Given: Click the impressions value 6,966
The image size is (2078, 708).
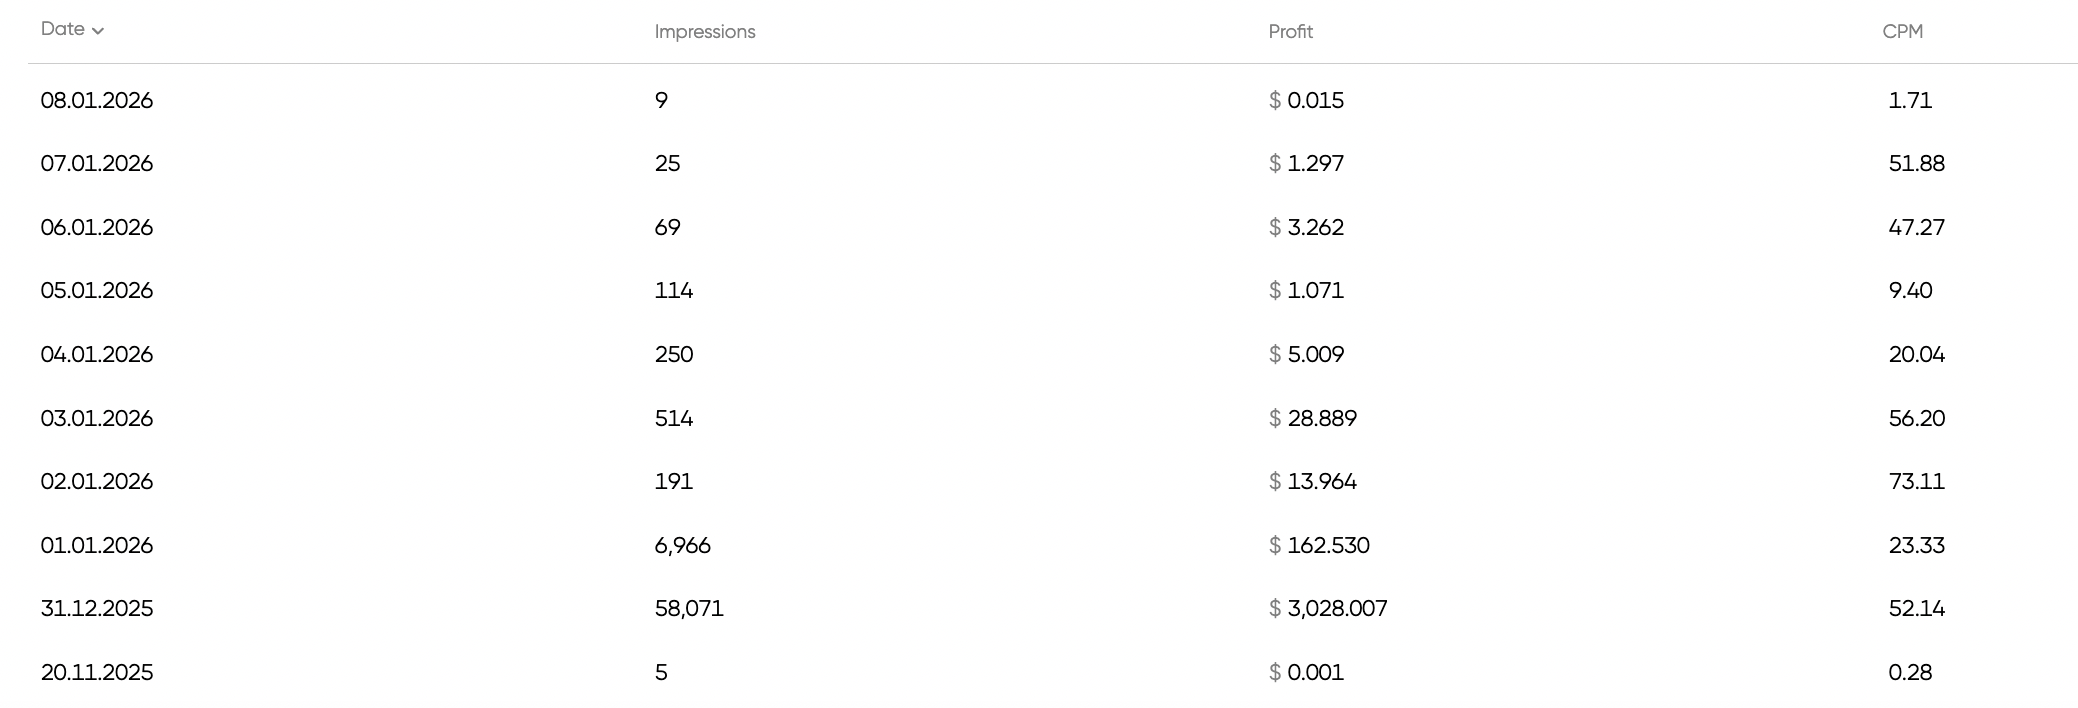Looking at the screenshot, I should click(x=683, y=545).
